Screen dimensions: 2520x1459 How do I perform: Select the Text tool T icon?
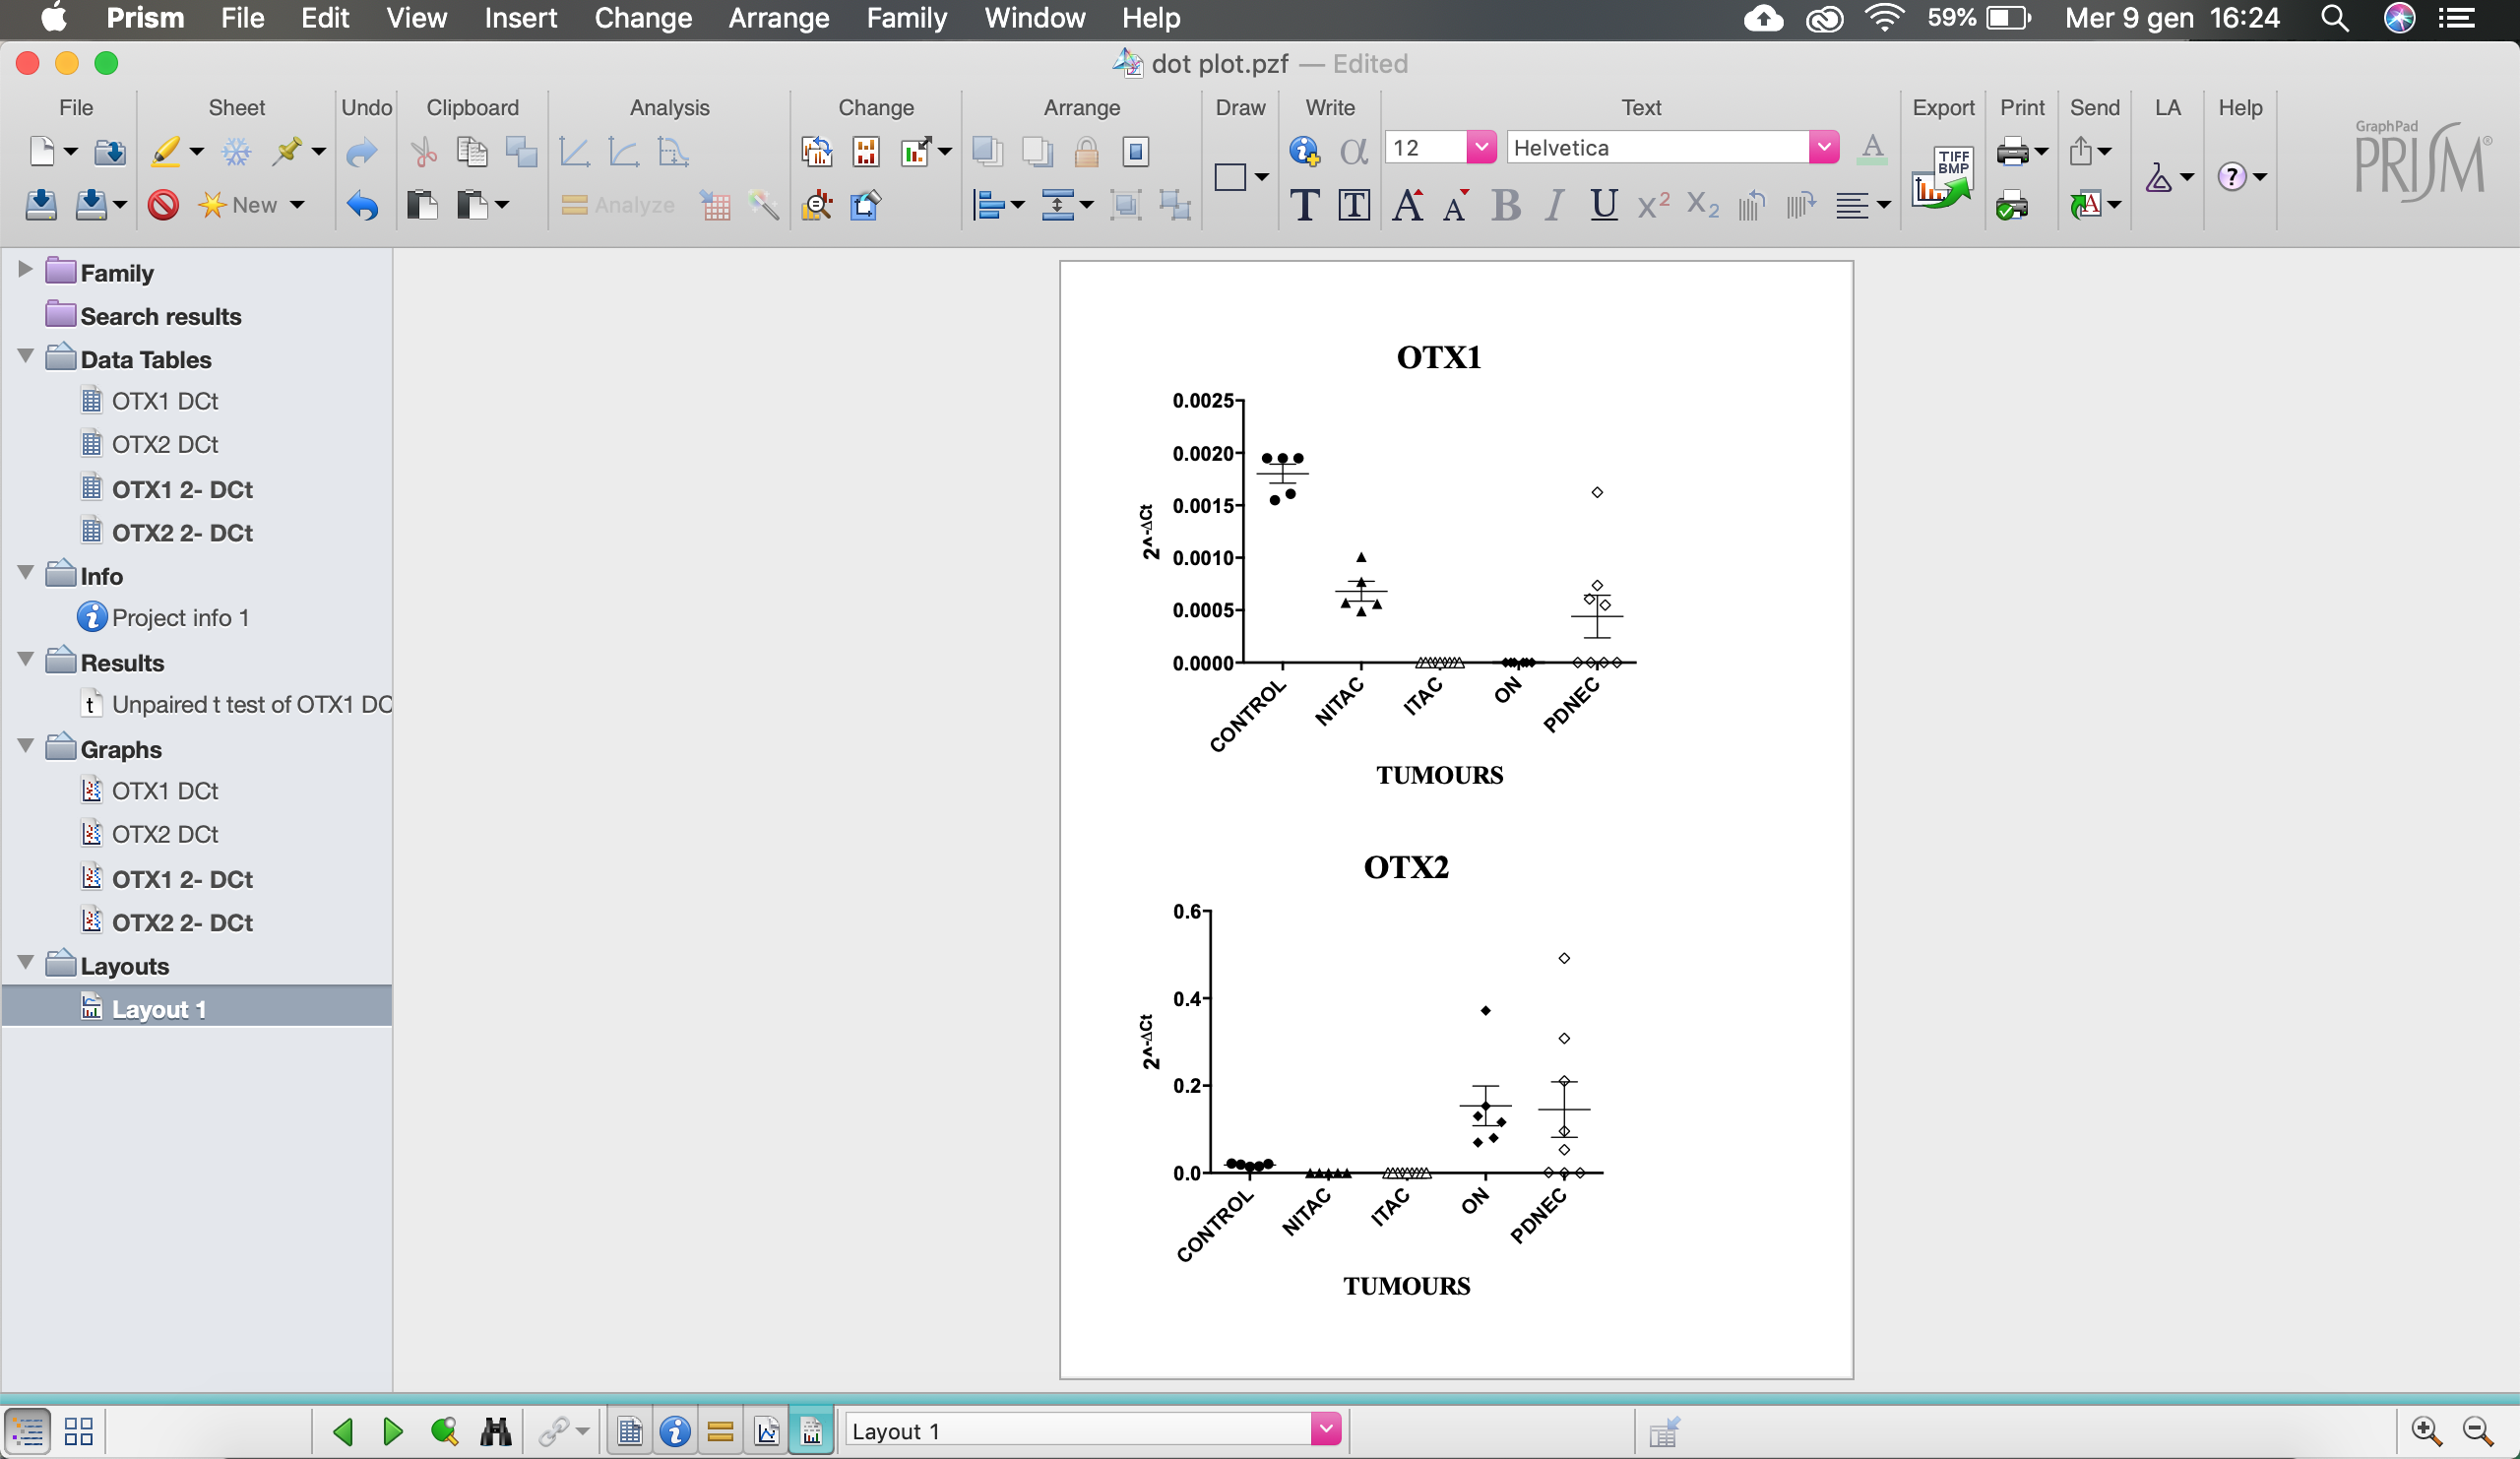(x=1304, y=205)
